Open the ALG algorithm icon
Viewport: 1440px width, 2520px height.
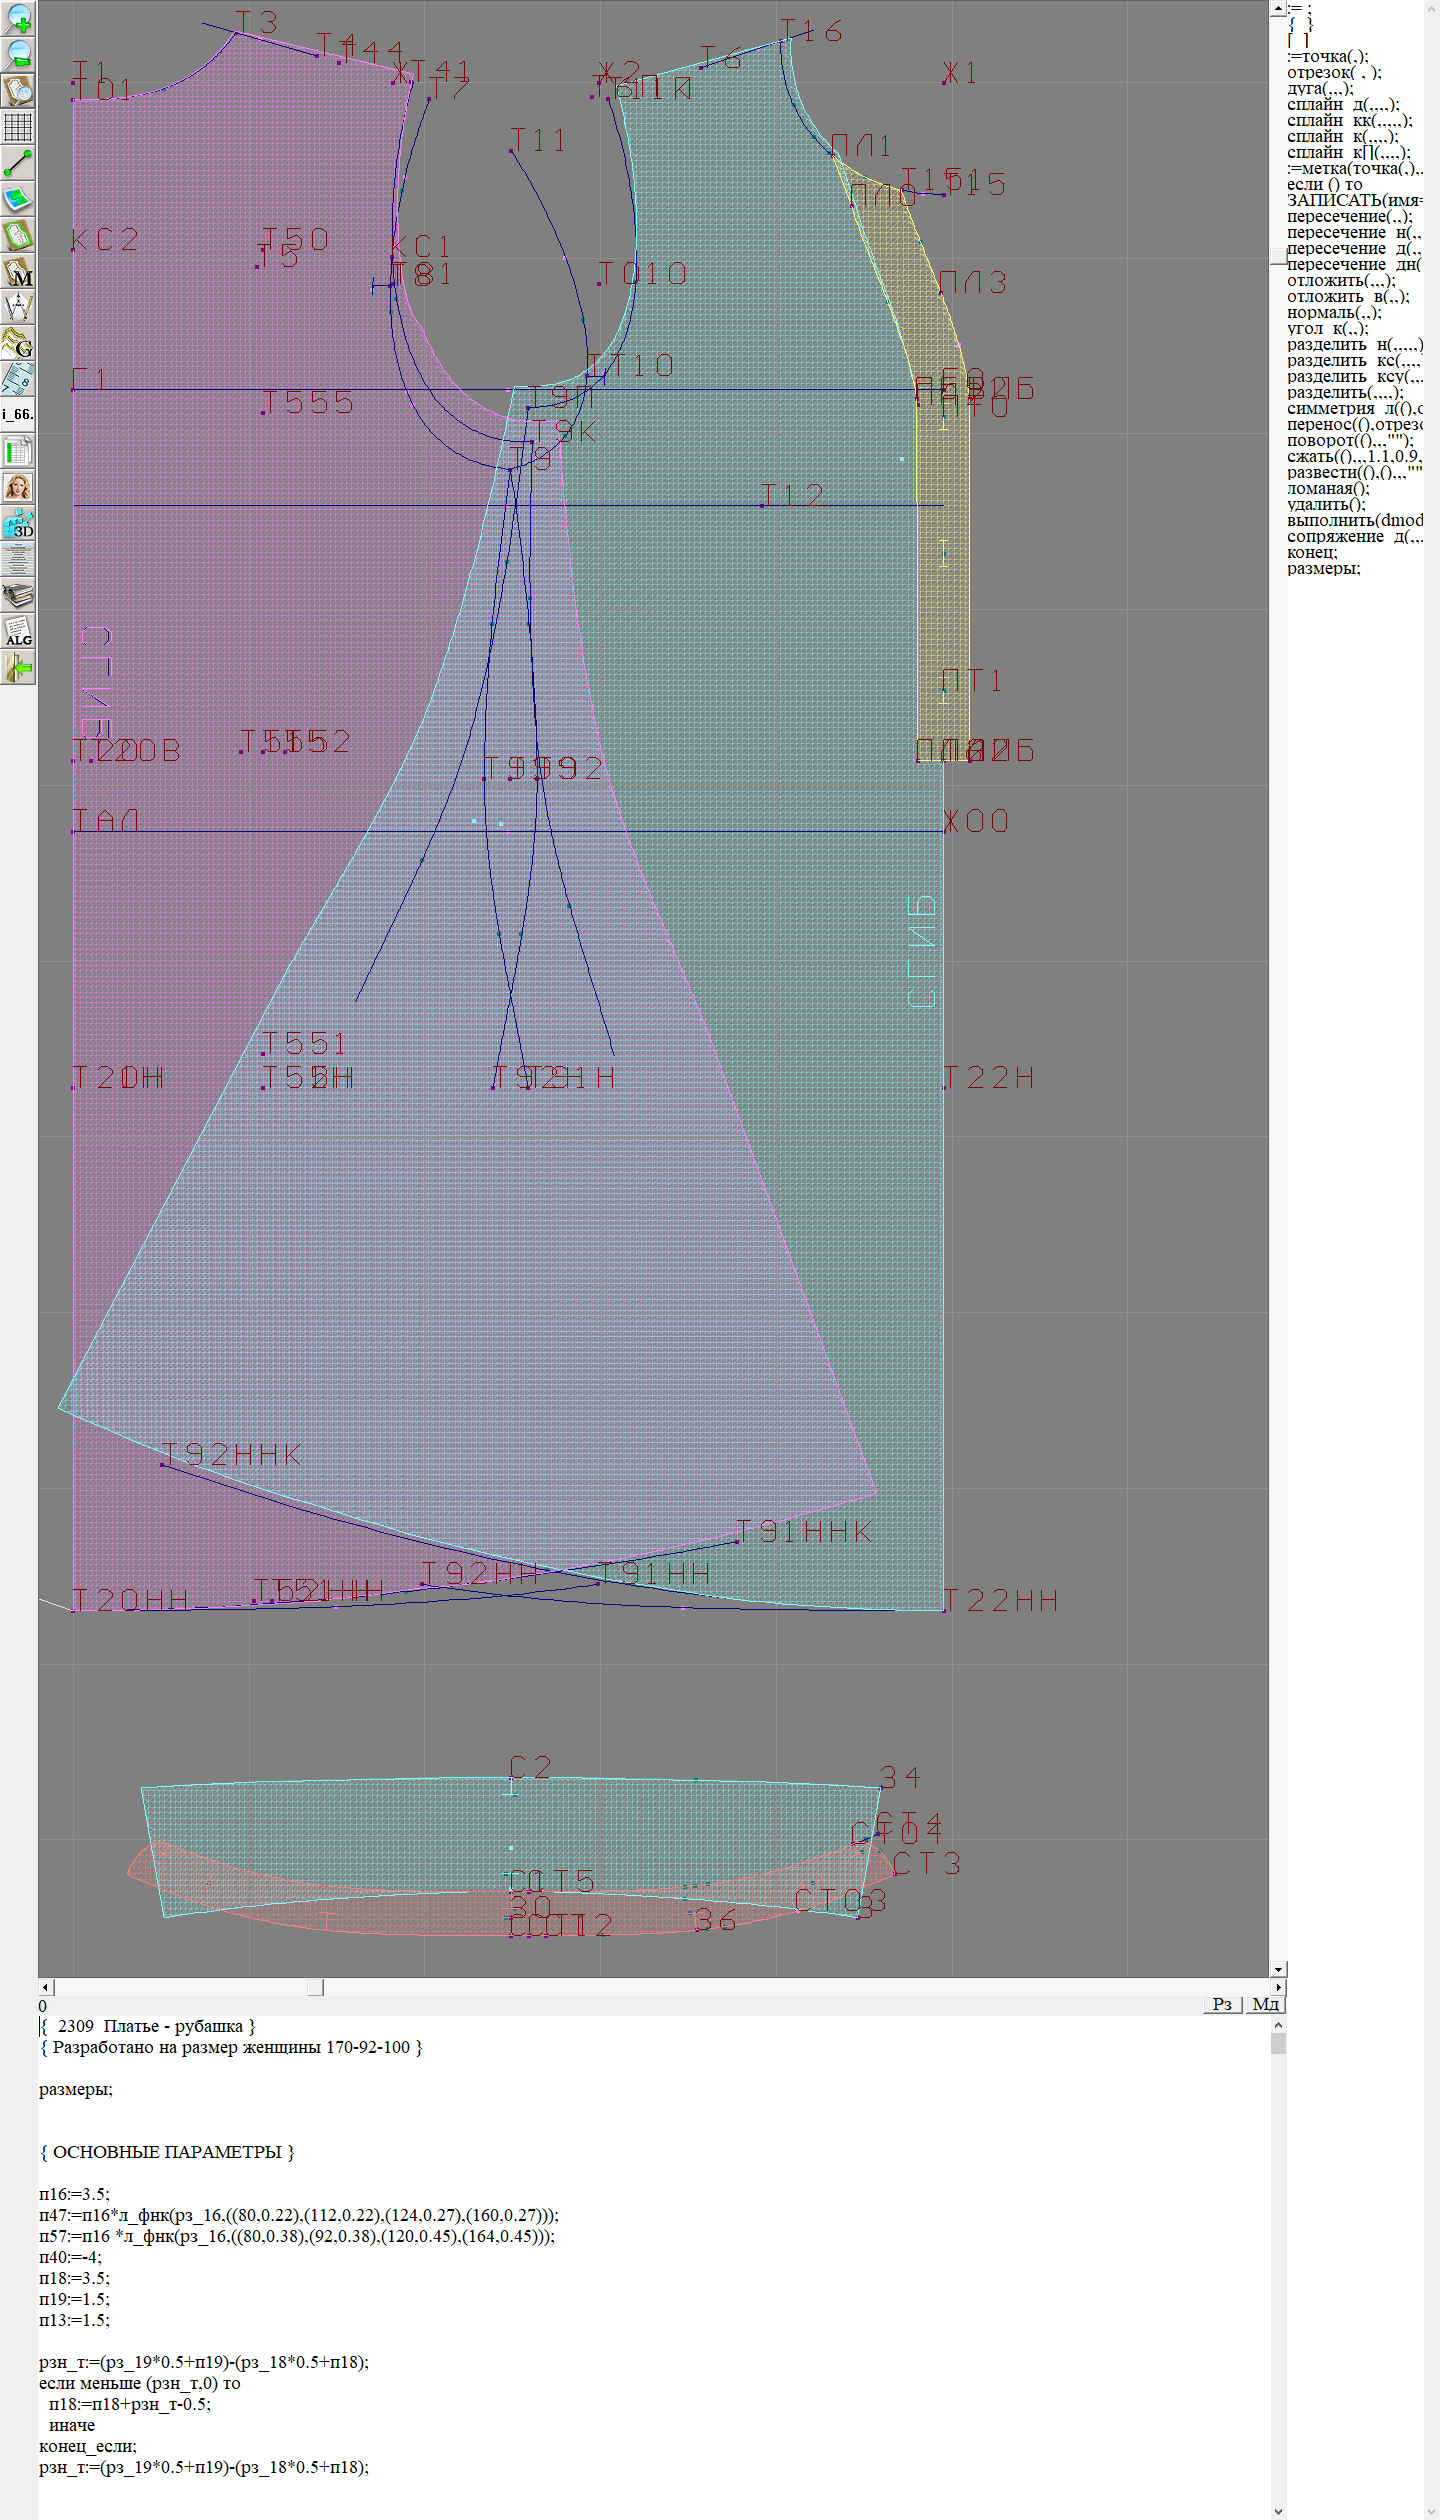[18, 631]
